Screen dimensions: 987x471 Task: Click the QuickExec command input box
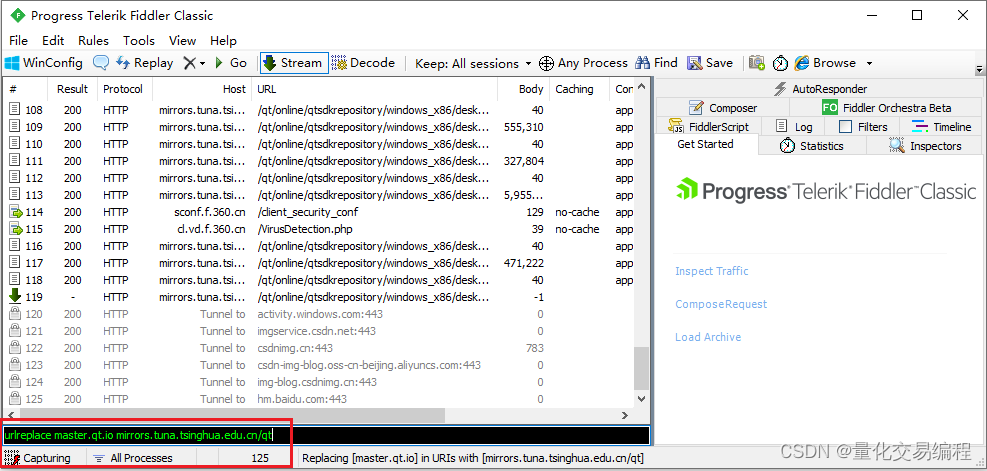326,435
